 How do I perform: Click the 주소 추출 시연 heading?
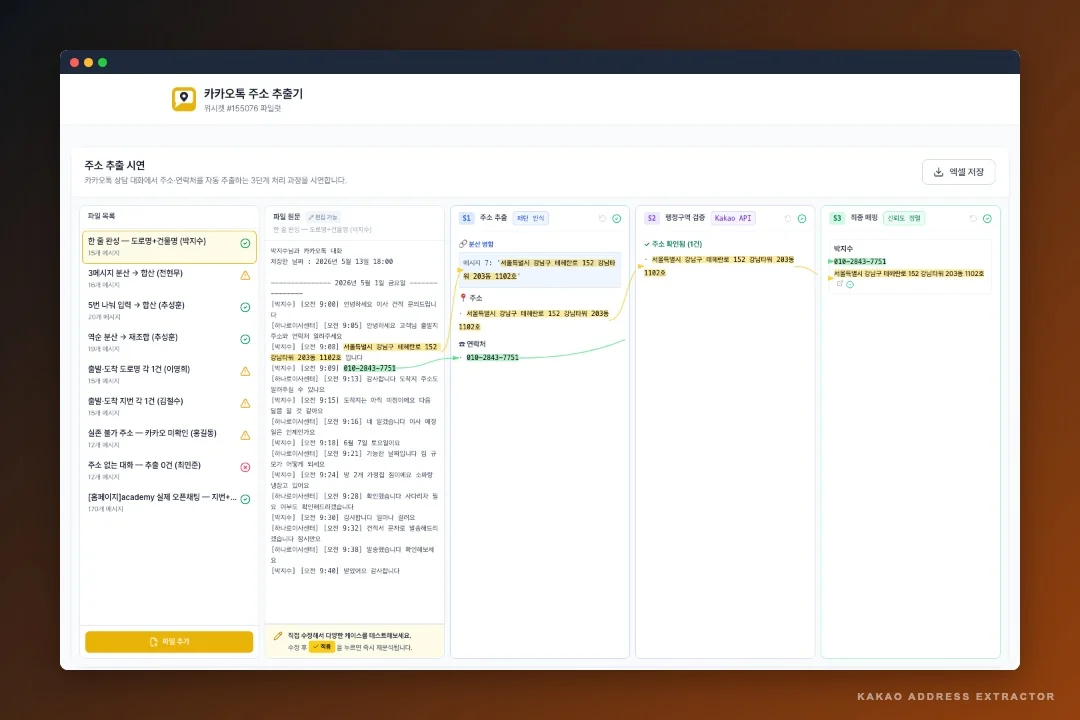tap(114, 165)
